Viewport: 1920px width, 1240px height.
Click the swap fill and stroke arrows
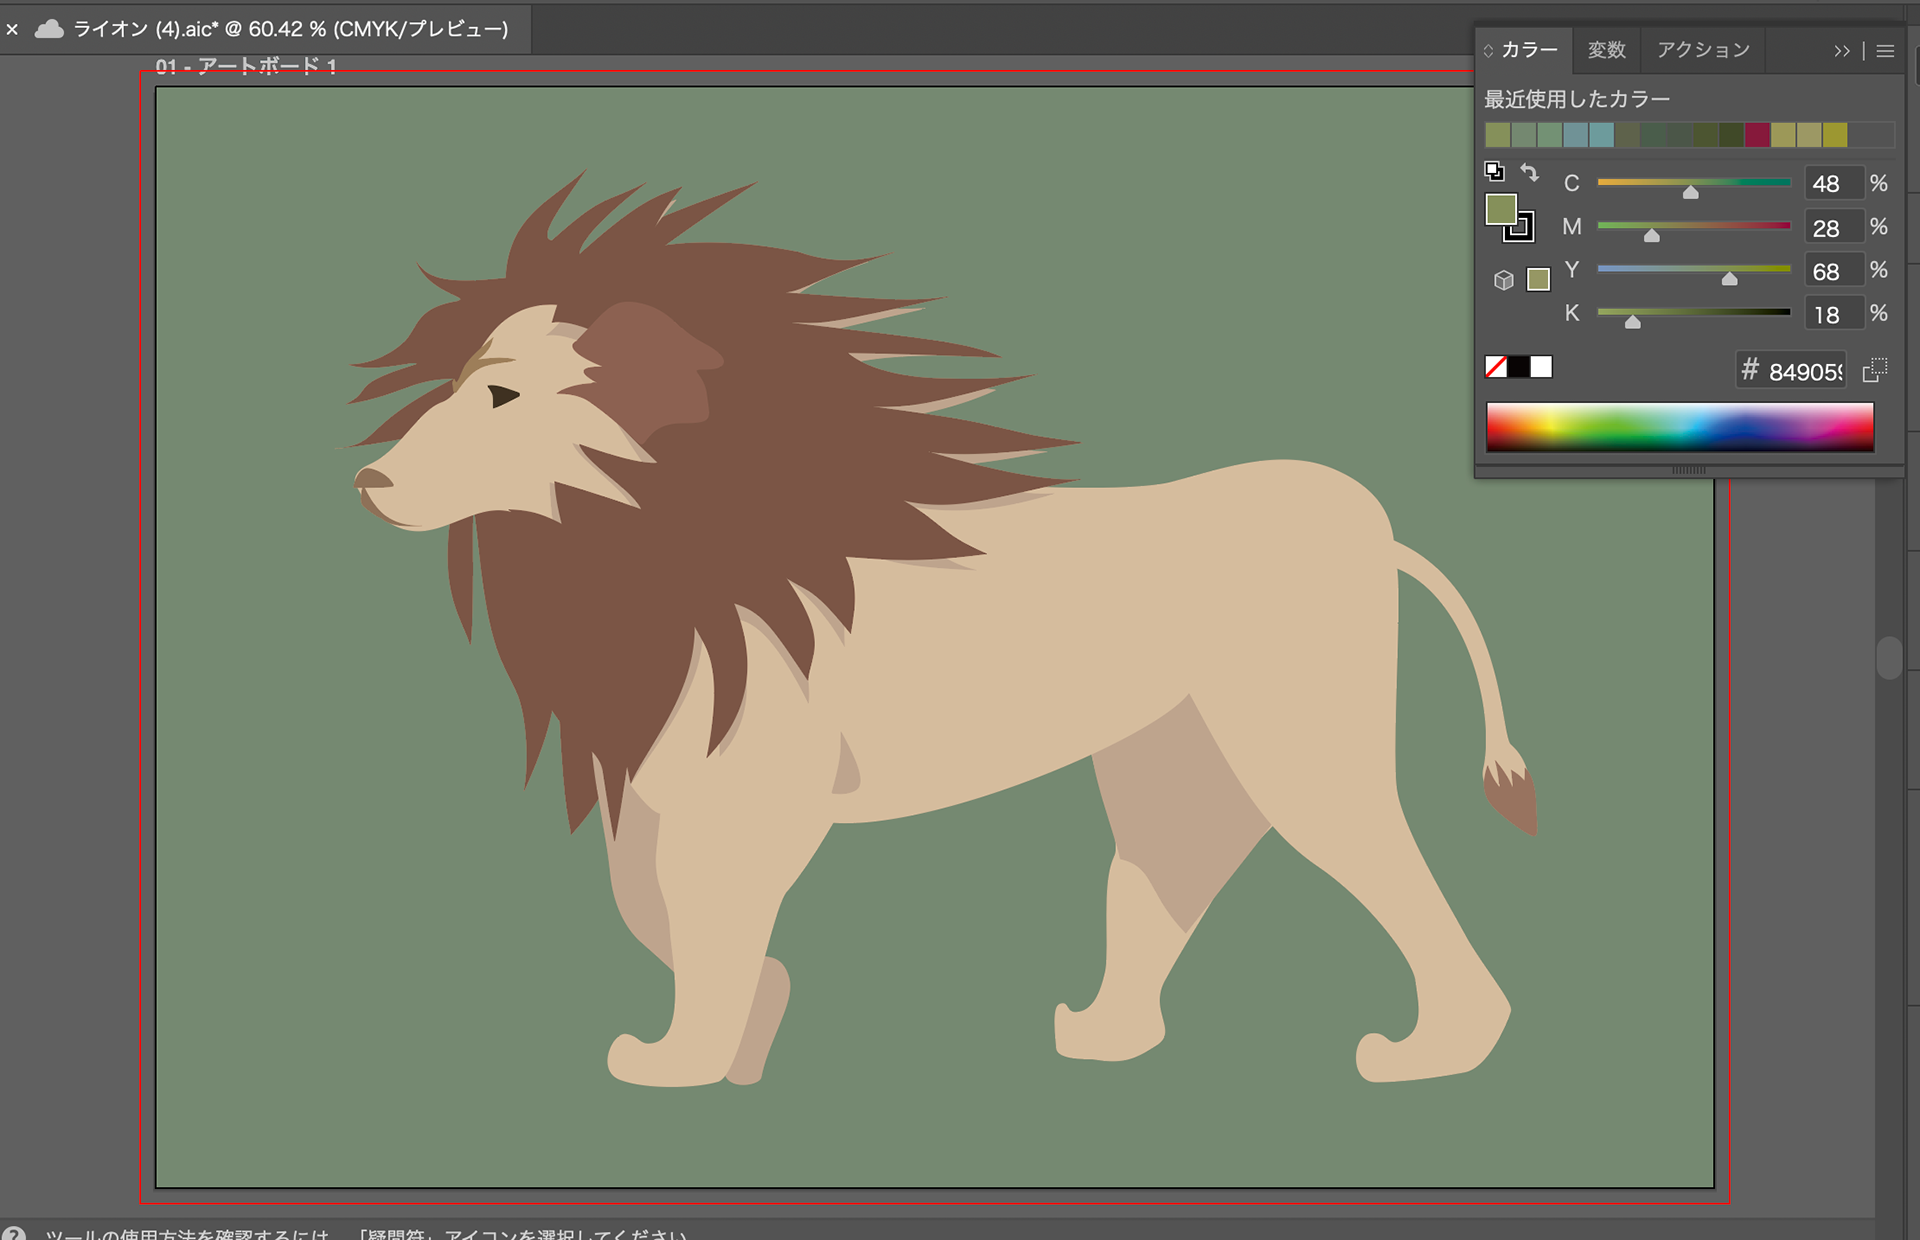coord(1529,172)
